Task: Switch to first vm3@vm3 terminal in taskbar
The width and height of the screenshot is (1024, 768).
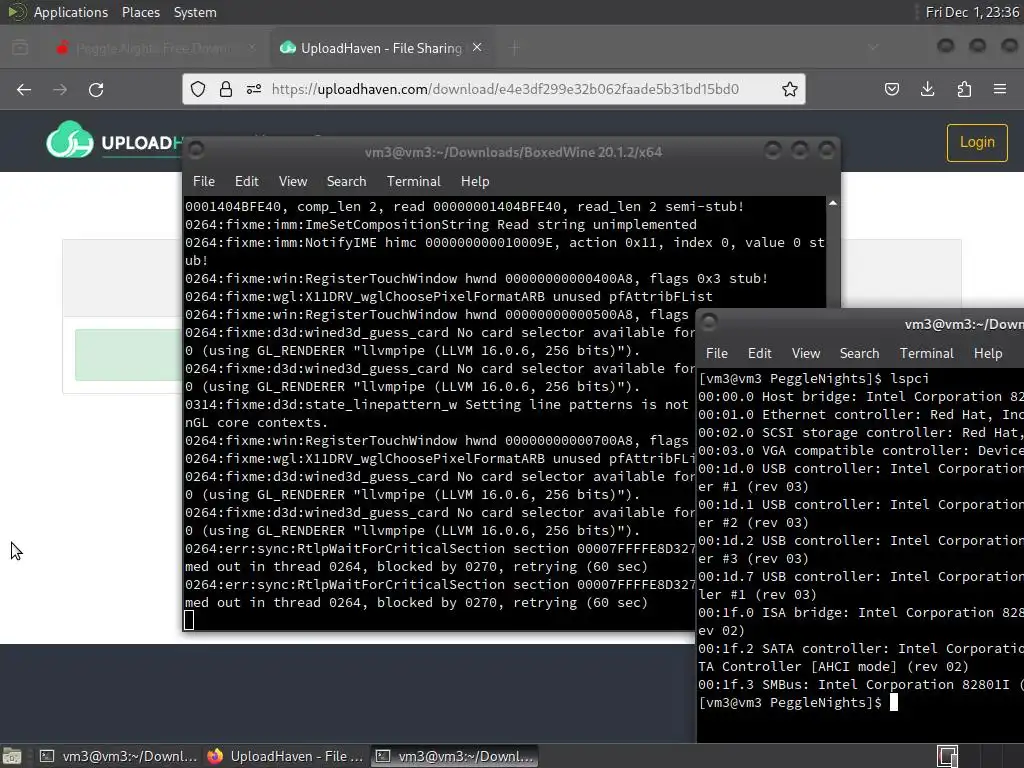Action: tap(118, 756)
